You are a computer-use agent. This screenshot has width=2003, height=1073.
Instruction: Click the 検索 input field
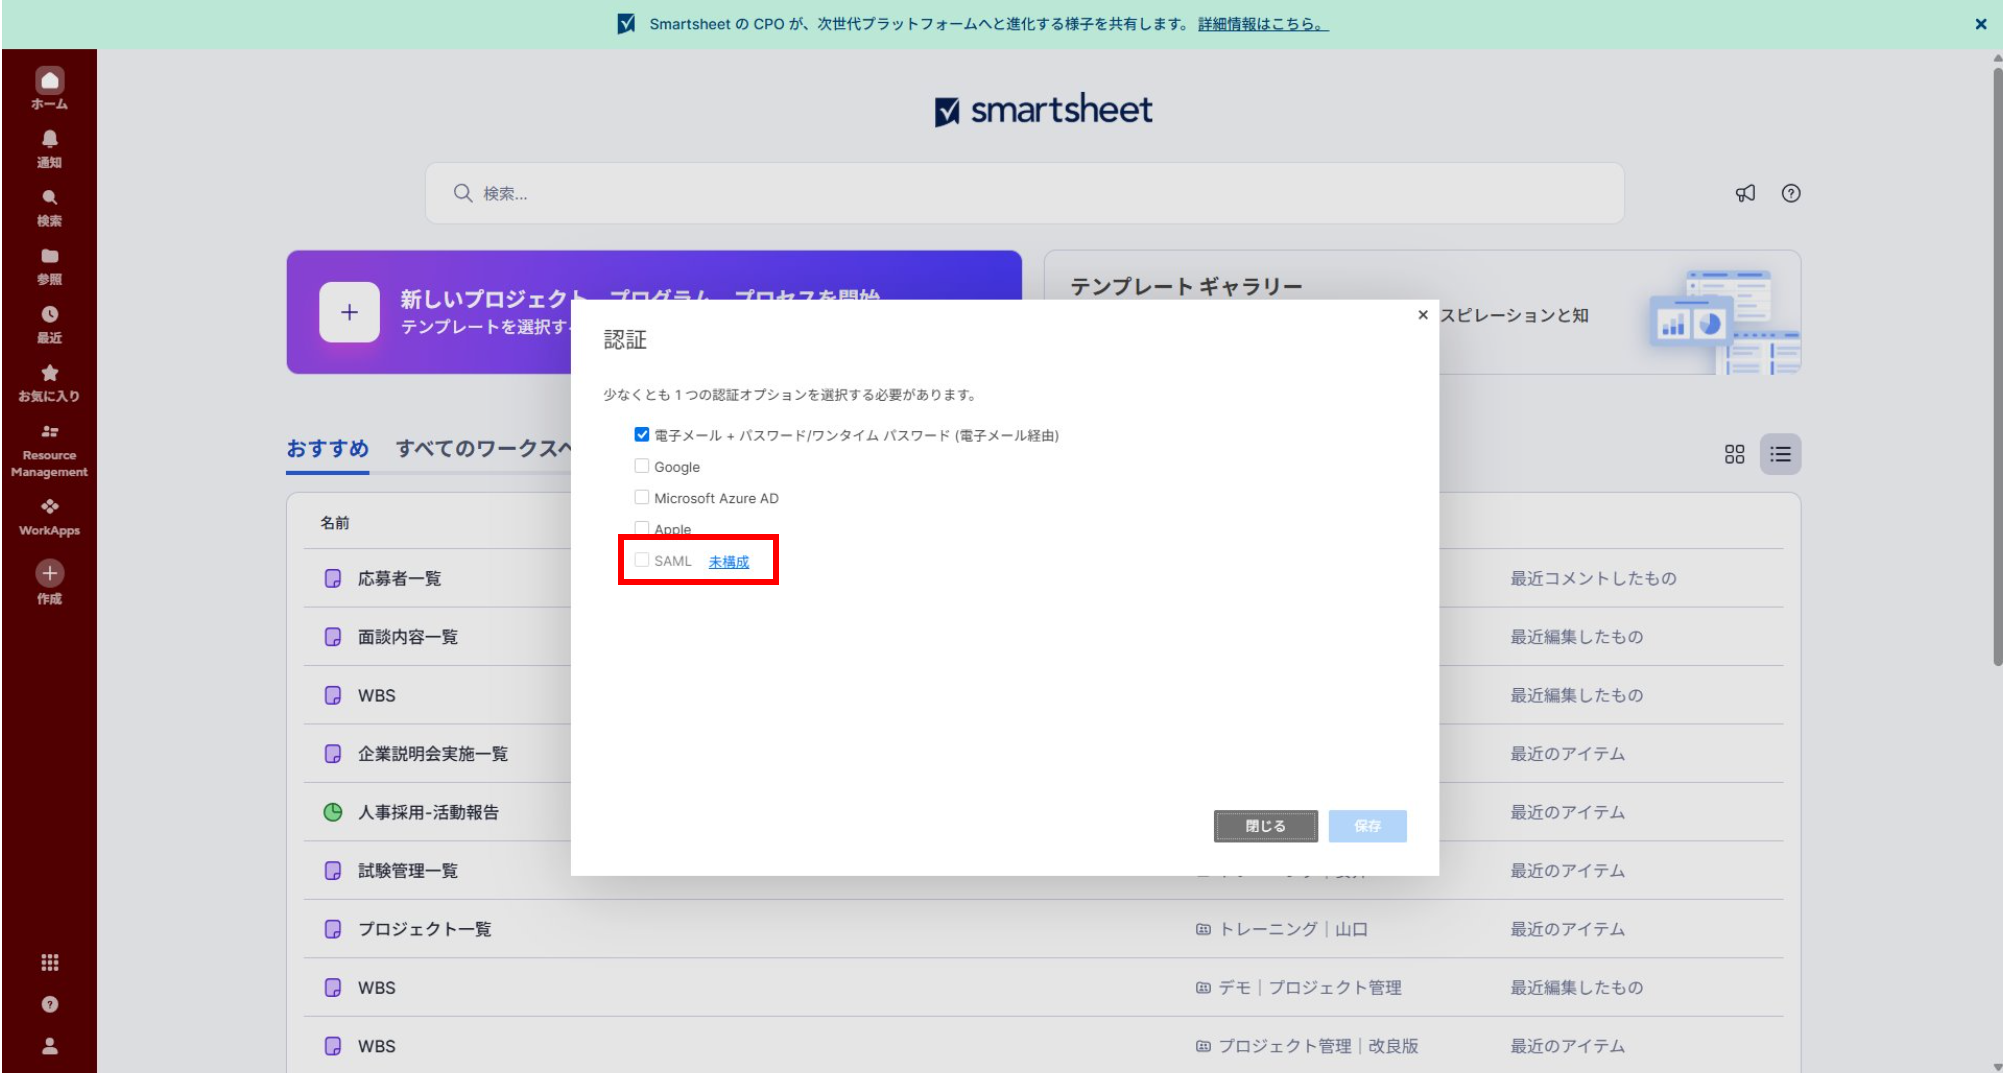pyautogui.click(x=1024, y=193)
